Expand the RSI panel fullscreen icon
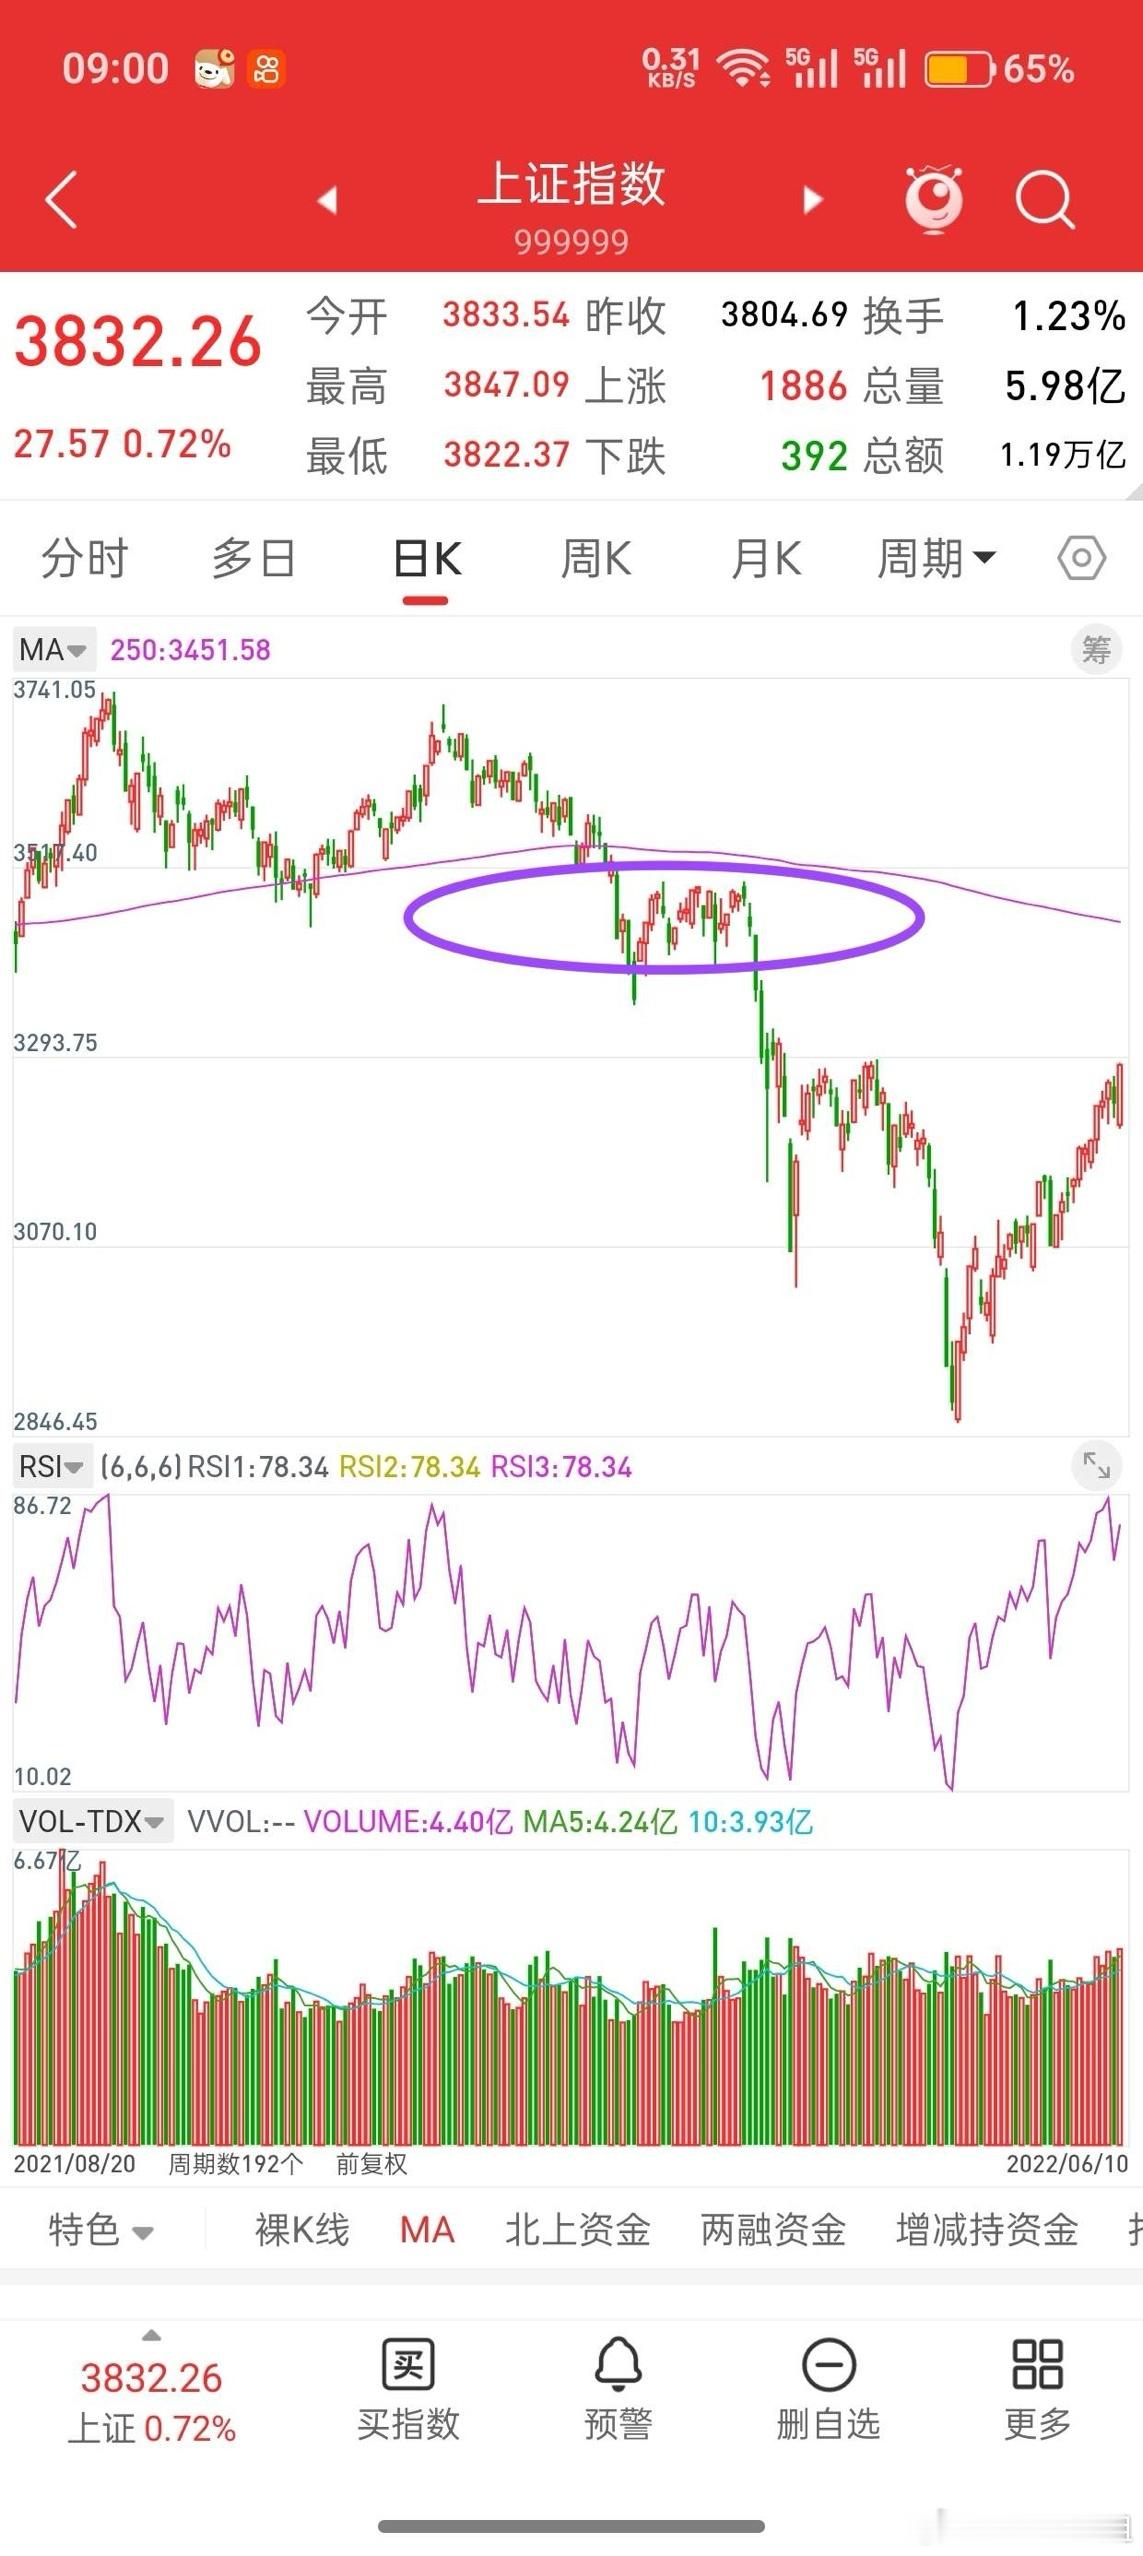1143x2556 pixels. (1096, 1466)
